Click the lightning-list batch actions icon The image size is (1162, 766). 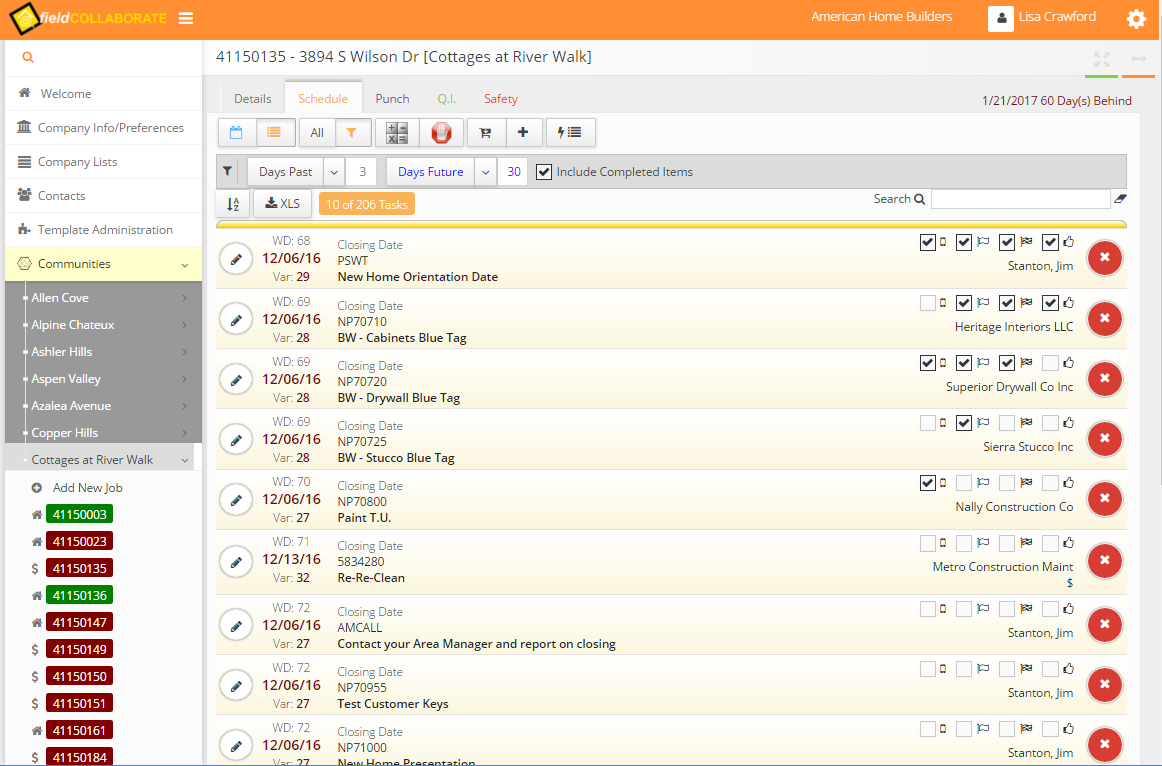coord(570,132)
